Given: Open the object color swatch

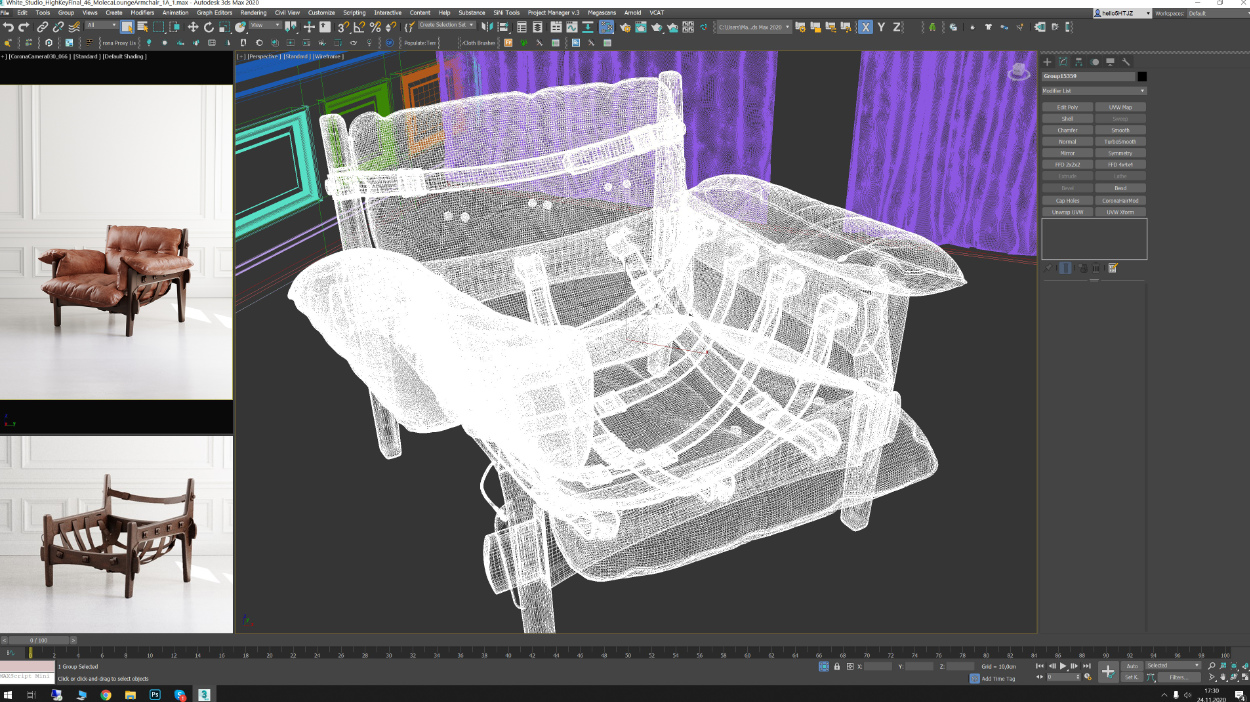Looking at the screenshot, I should click(x=1142, y=76).
